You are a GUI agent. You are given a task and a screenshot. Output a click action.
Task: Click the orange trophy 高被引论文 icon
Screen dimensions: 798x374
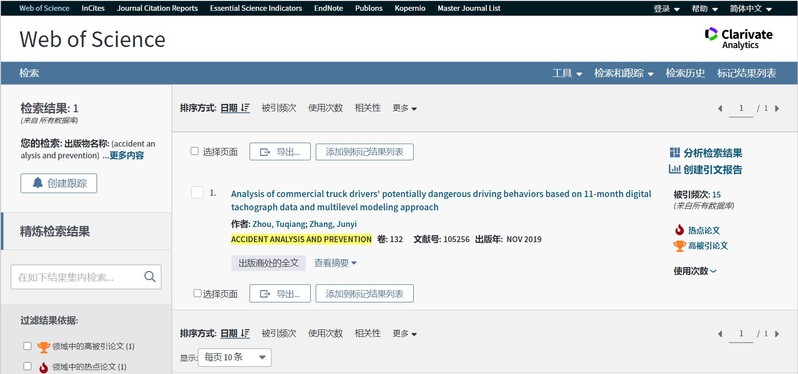pyautogui.click(x=679, y=246)
